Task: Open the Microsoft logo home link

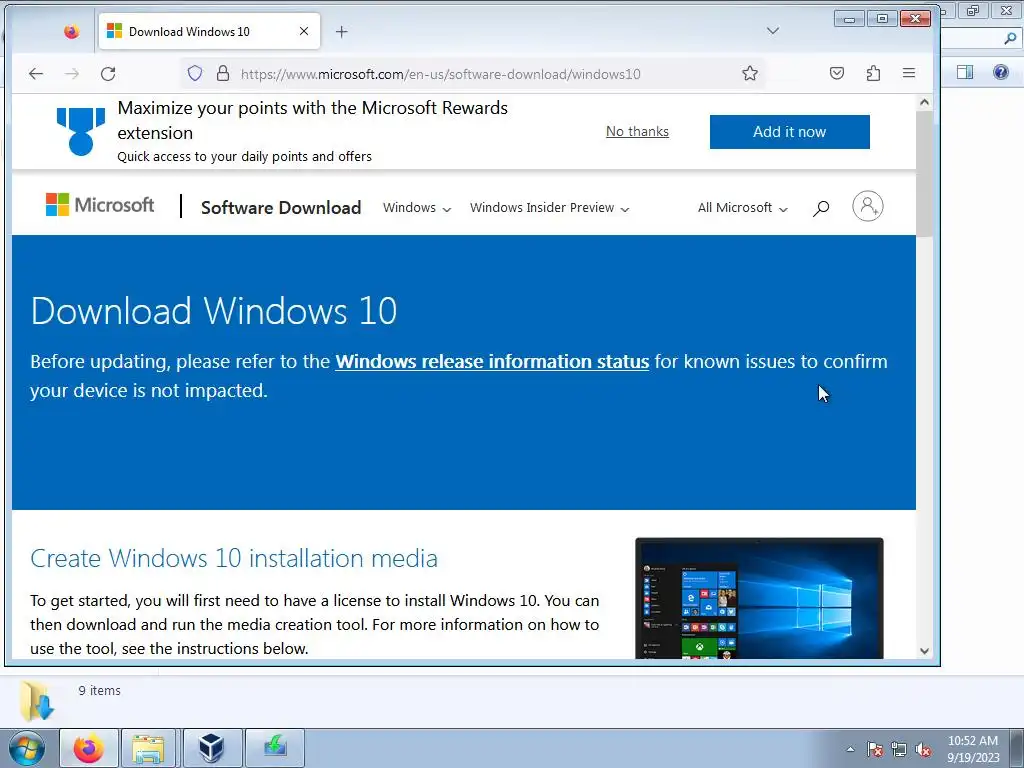Action: tap(100, 205)
